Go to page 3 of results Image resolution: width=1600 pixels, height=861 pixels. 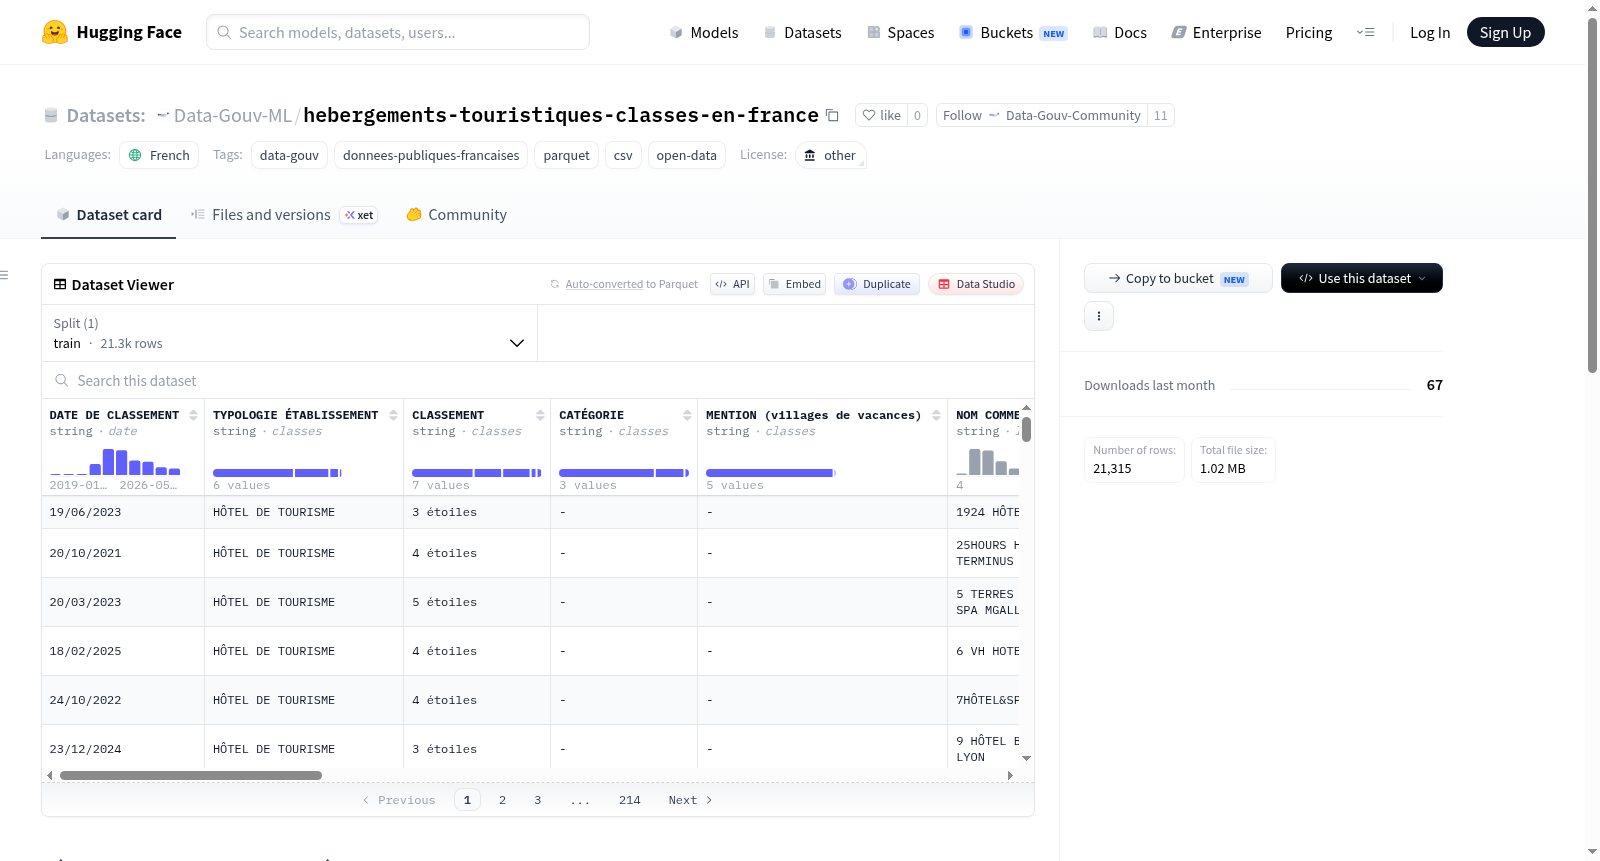pos(537,800)
